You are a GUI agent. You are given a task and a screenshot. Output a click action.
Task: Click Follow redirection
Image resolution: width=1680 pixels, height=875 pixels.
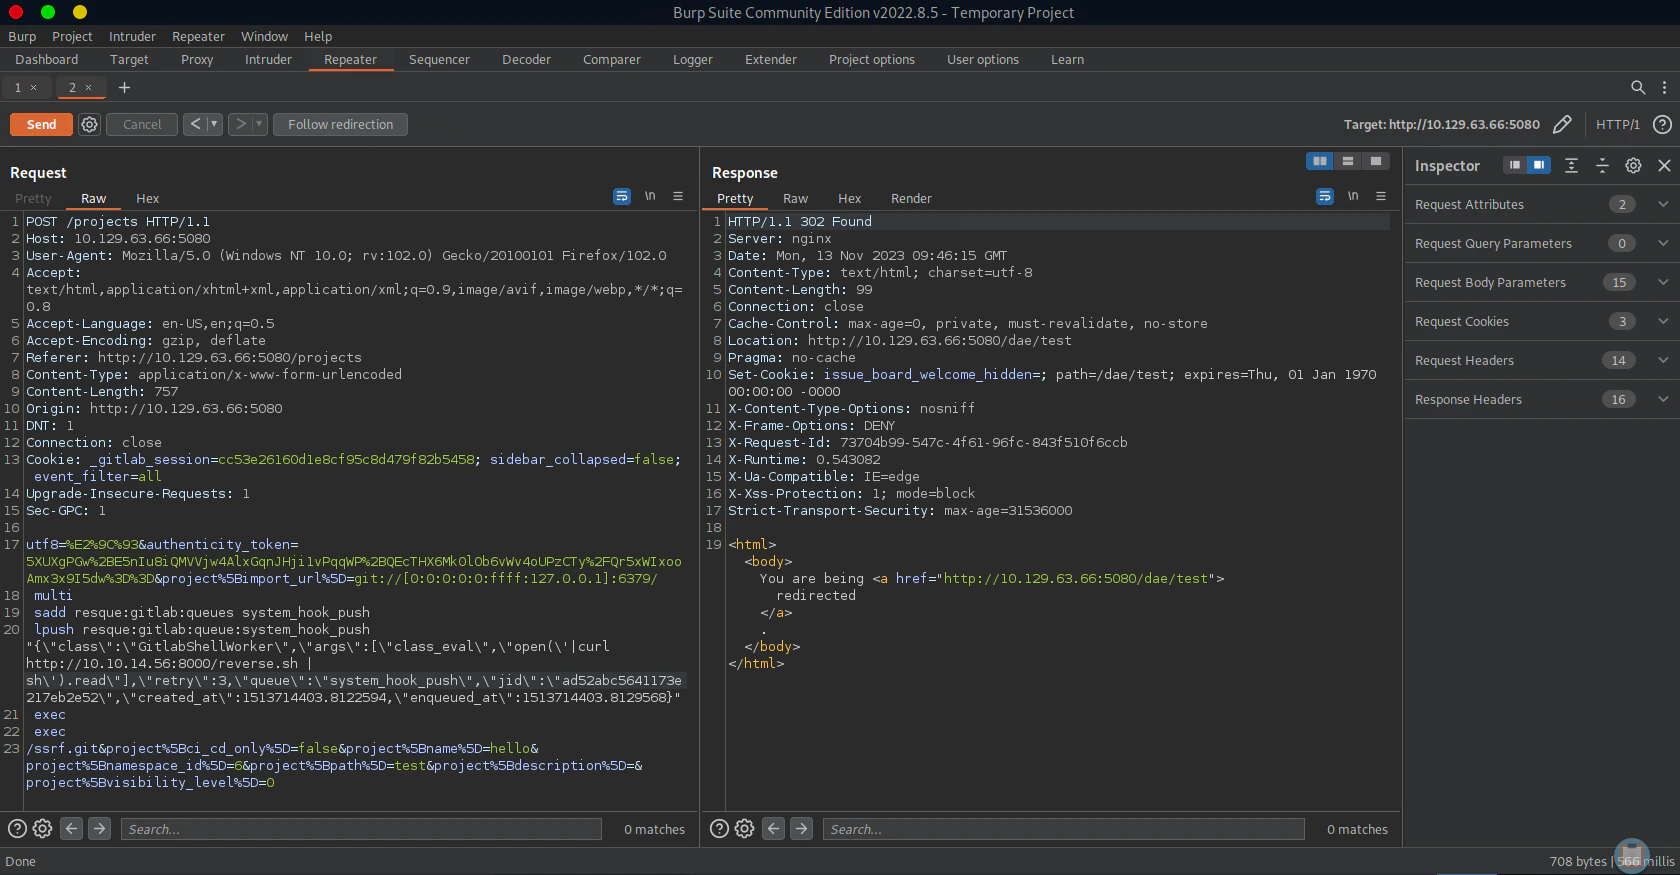point(340,124)
